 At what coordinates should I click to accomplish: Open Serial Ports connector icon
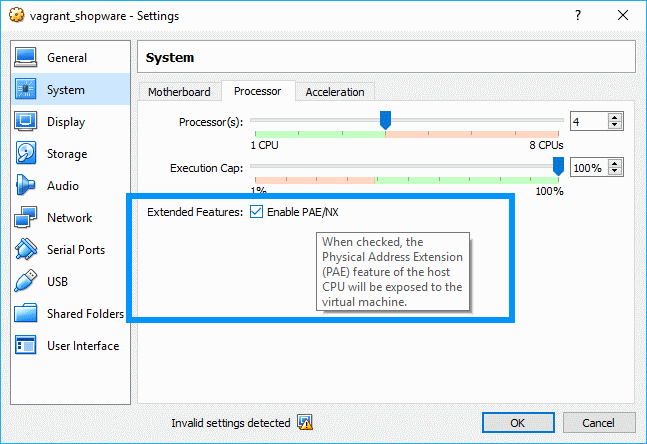pos(27,250)
